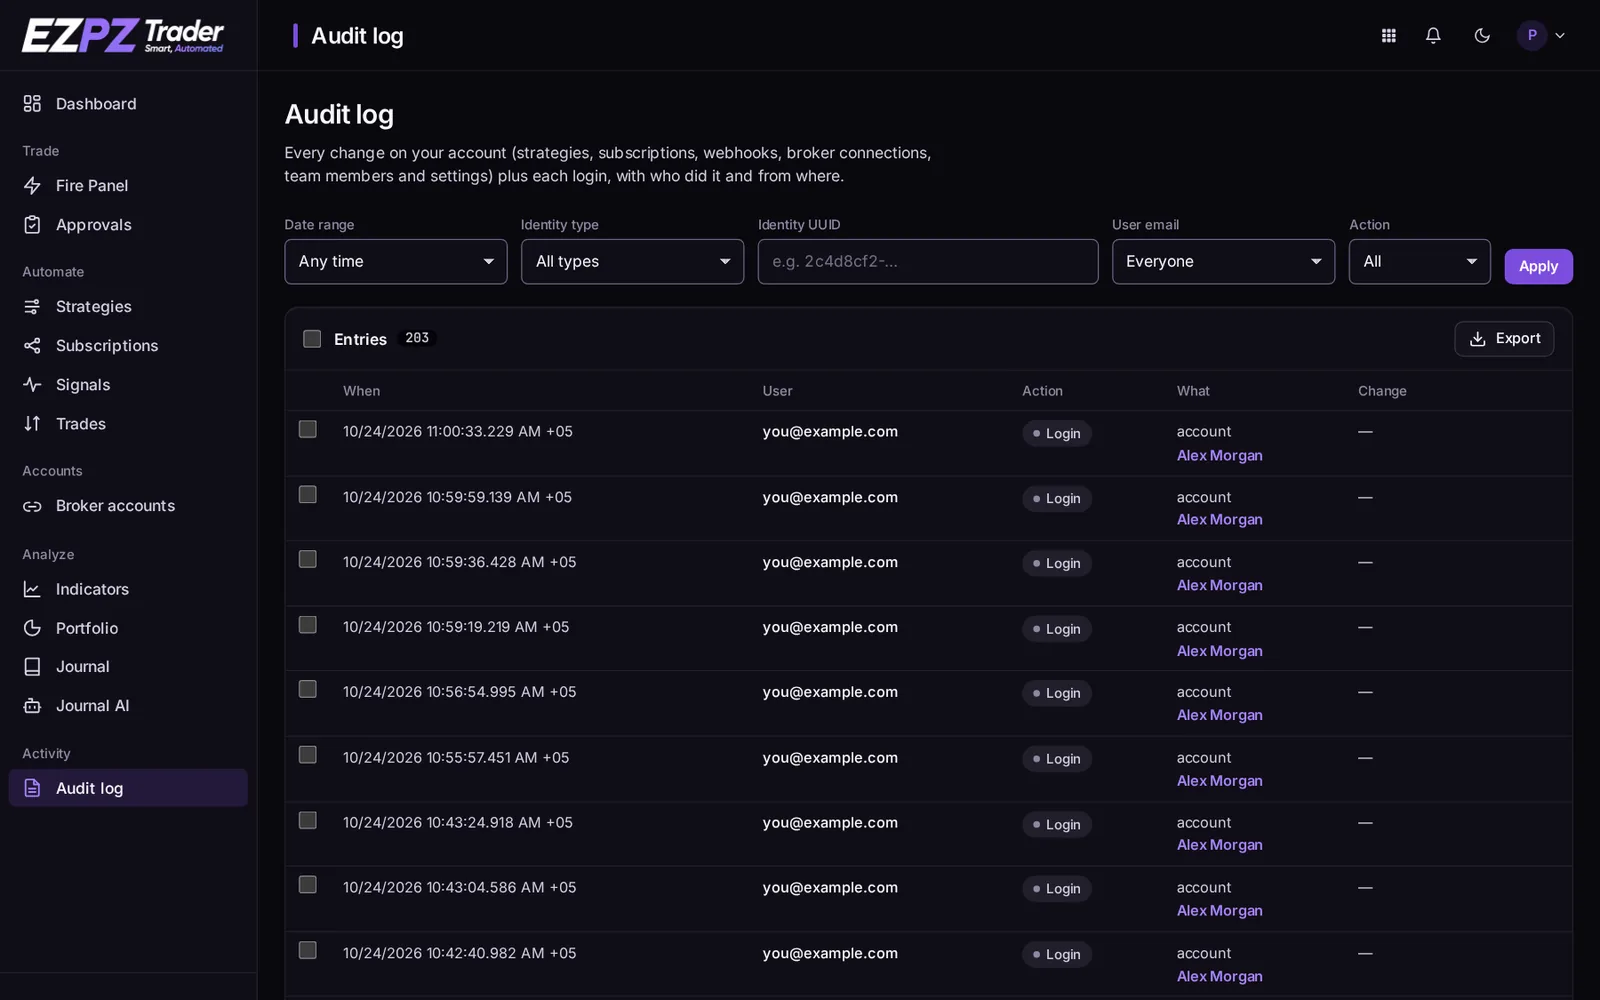Export the audit log entries
The height and width of the screenshot is (1000, 1600).
[1504, 339]
